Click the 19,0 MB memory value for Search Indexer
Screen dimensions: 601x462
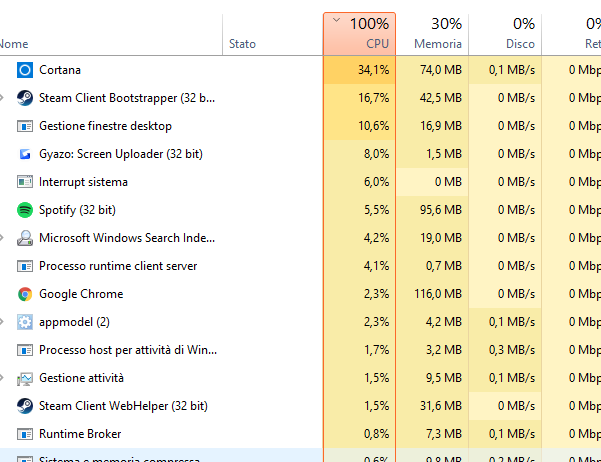[x=441, y=238]
